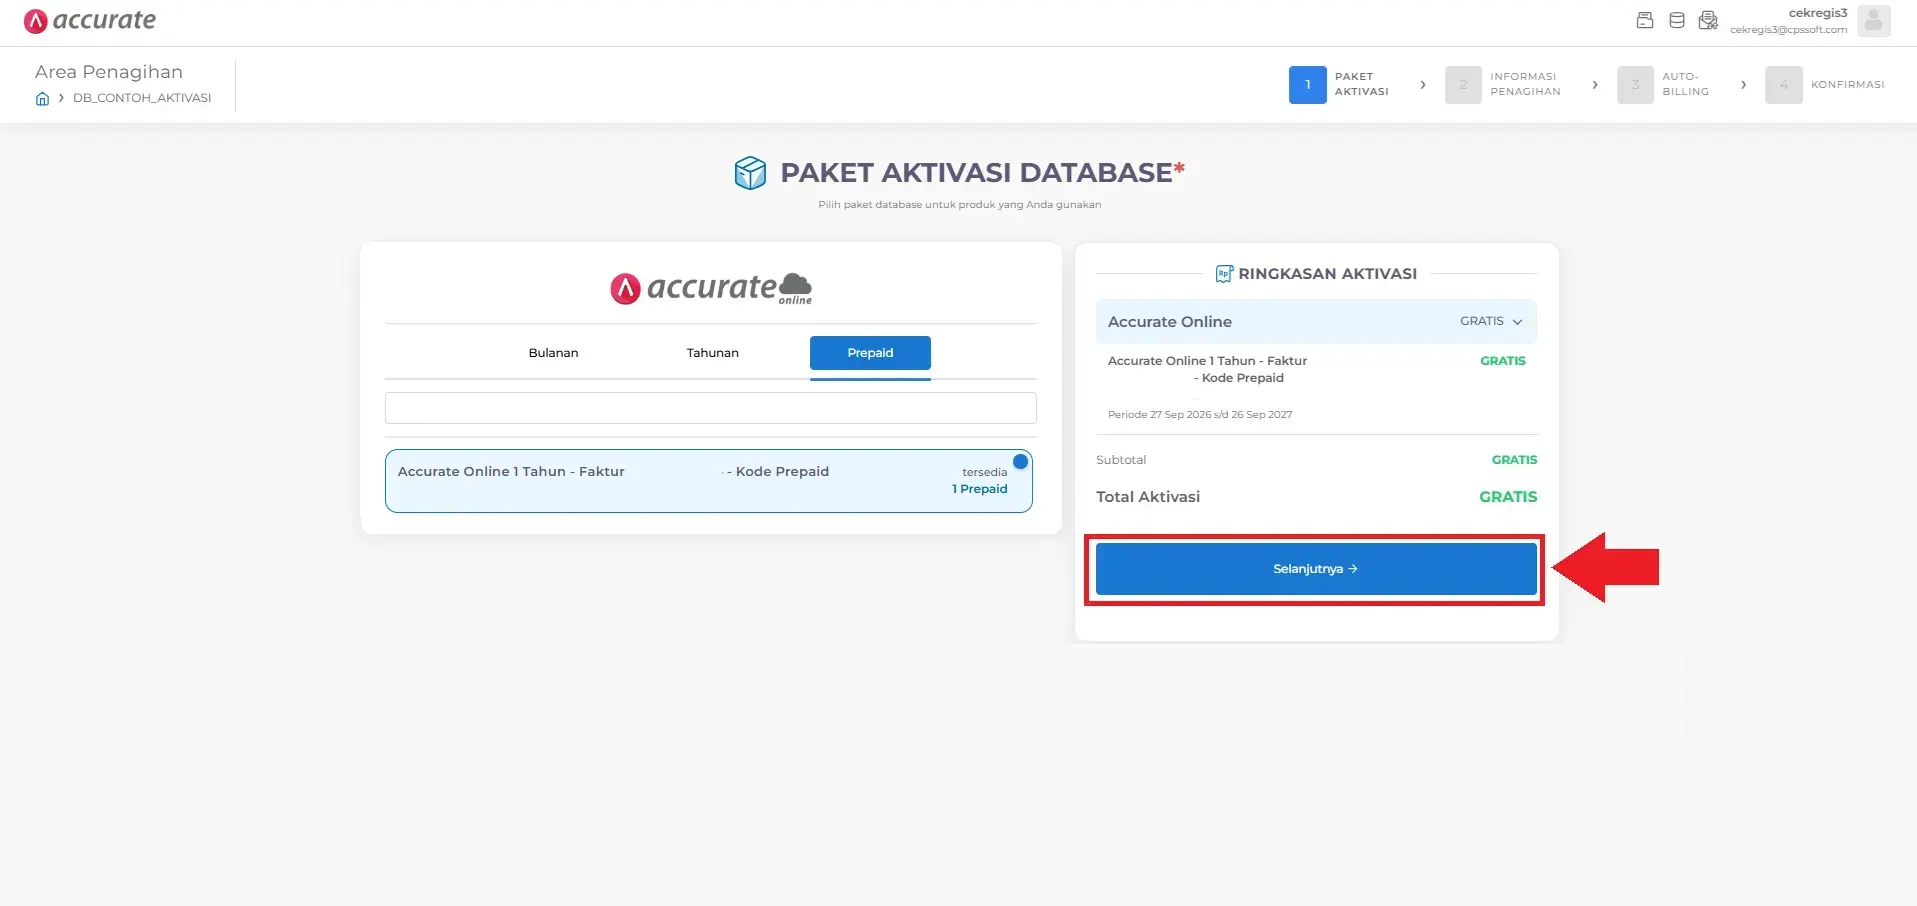Click the cekregis3@cpssoft.com email text
The height and width of the screenshot is (906, 1917).
(1788, 30)
